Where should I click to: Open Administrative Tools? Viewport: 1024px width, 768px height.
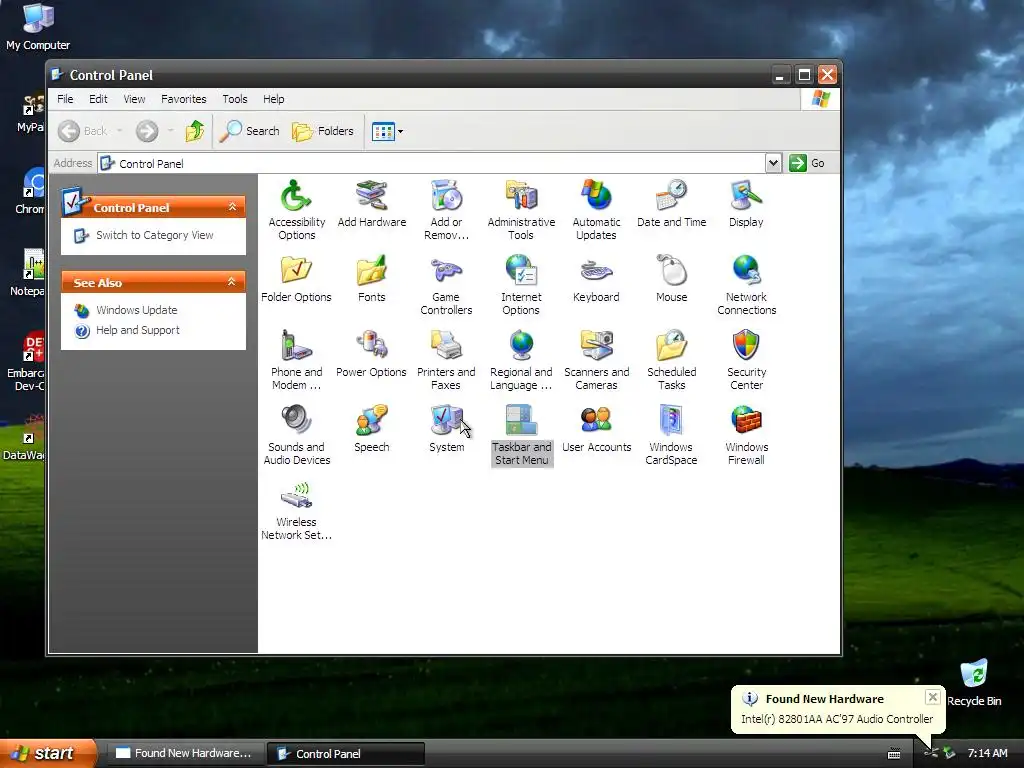click(521, 210)
